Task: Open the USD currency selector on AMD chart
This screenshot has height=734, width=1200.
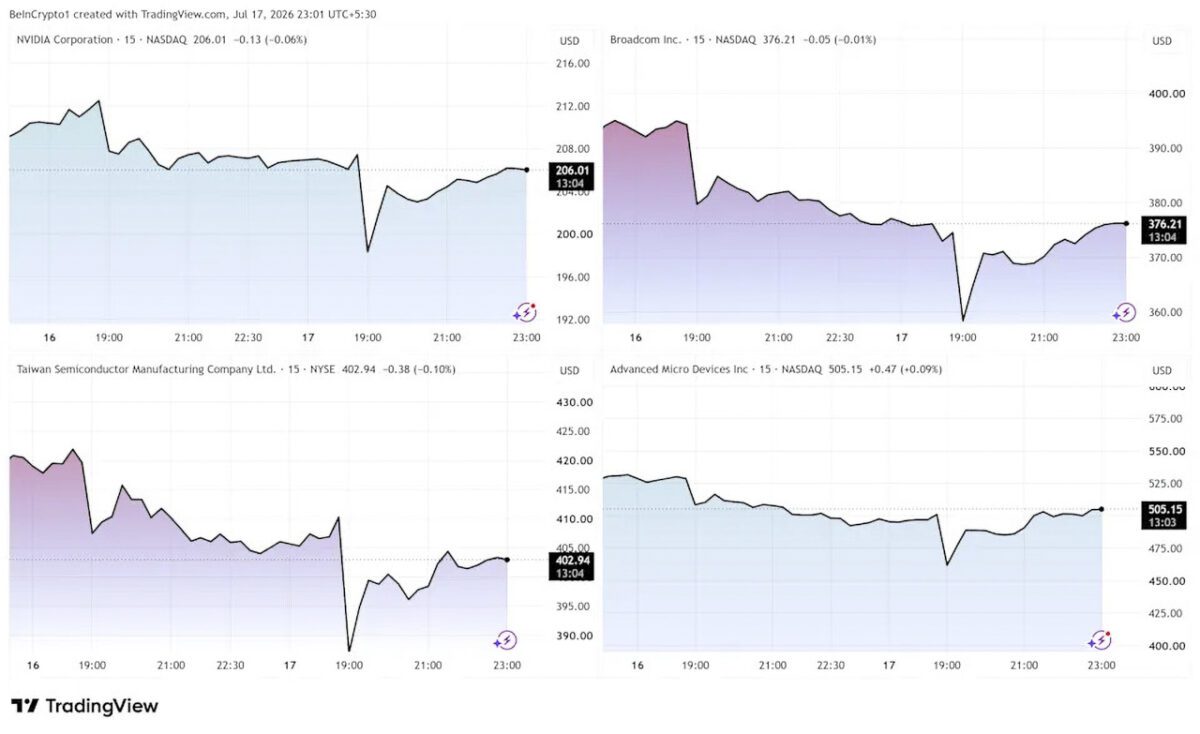Action: [x=1162, y=371]
